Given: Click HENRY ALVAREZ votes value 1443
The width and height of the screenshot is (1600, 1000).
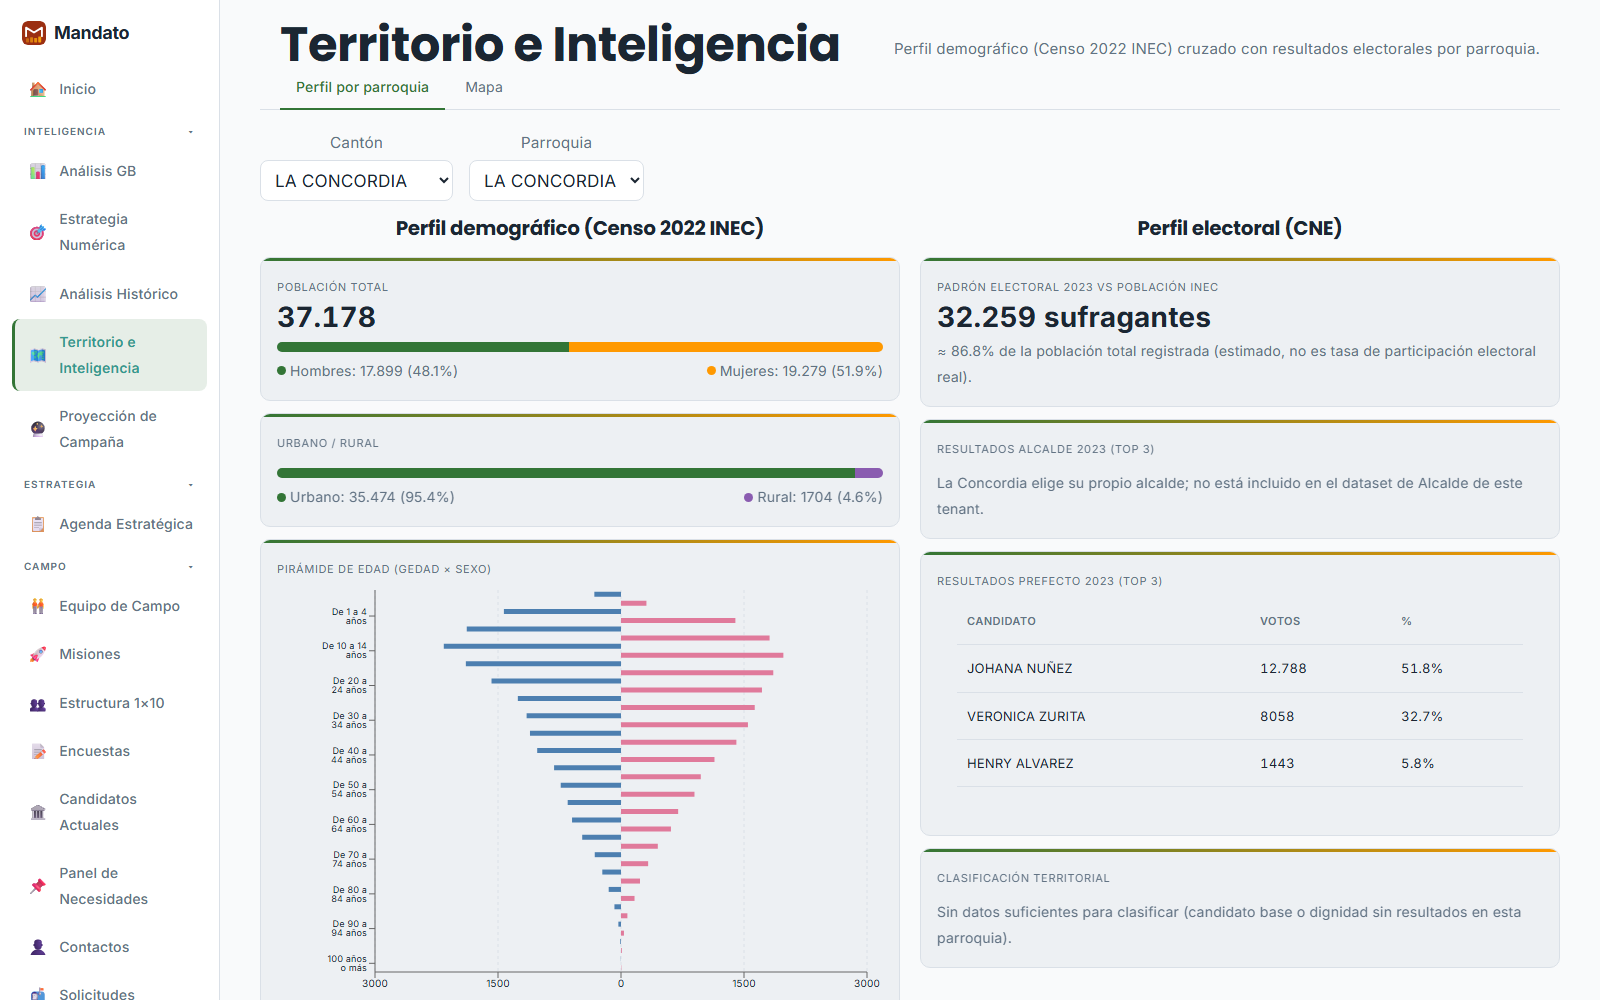Looking at the screenshot, I should (1277, 763).
